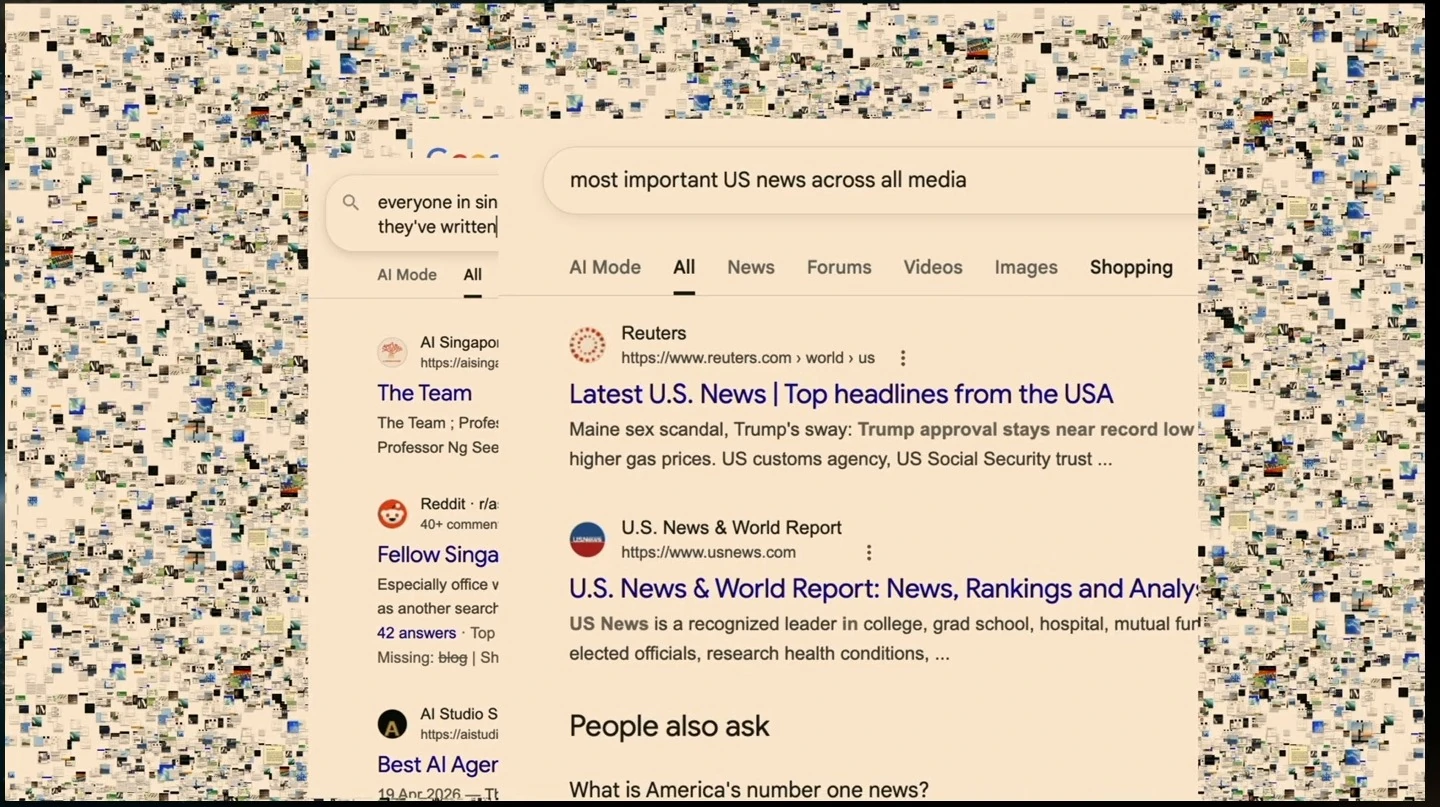Open the 'Fellow Singa…' Reddit result link
Screen dimensions: 1440x807
pyautogui.click(x=437, y=554)
